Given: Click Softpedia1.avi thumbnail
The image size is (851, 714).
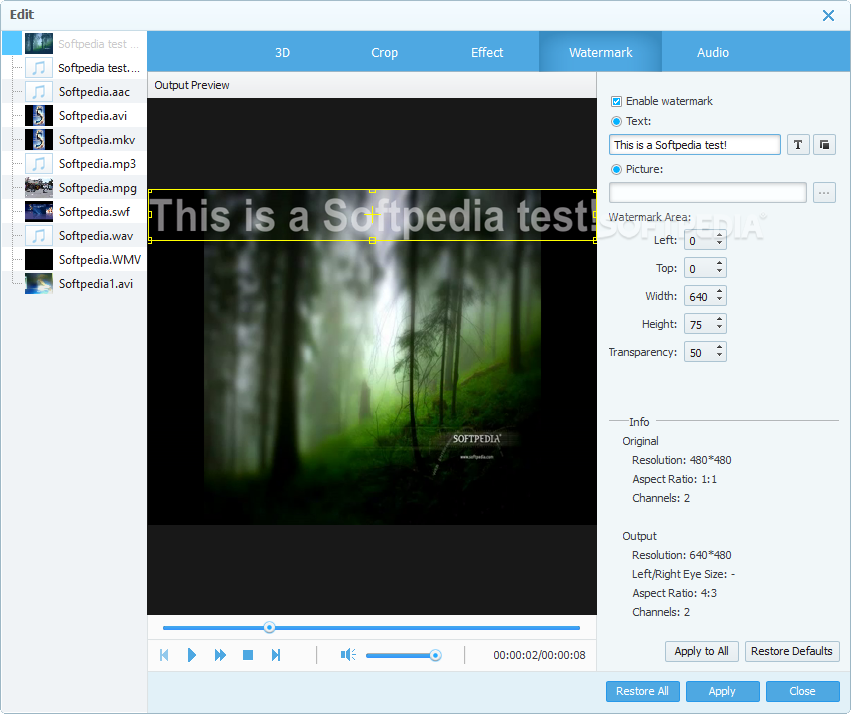Looking at the screenshot, I should pos(39,283).
